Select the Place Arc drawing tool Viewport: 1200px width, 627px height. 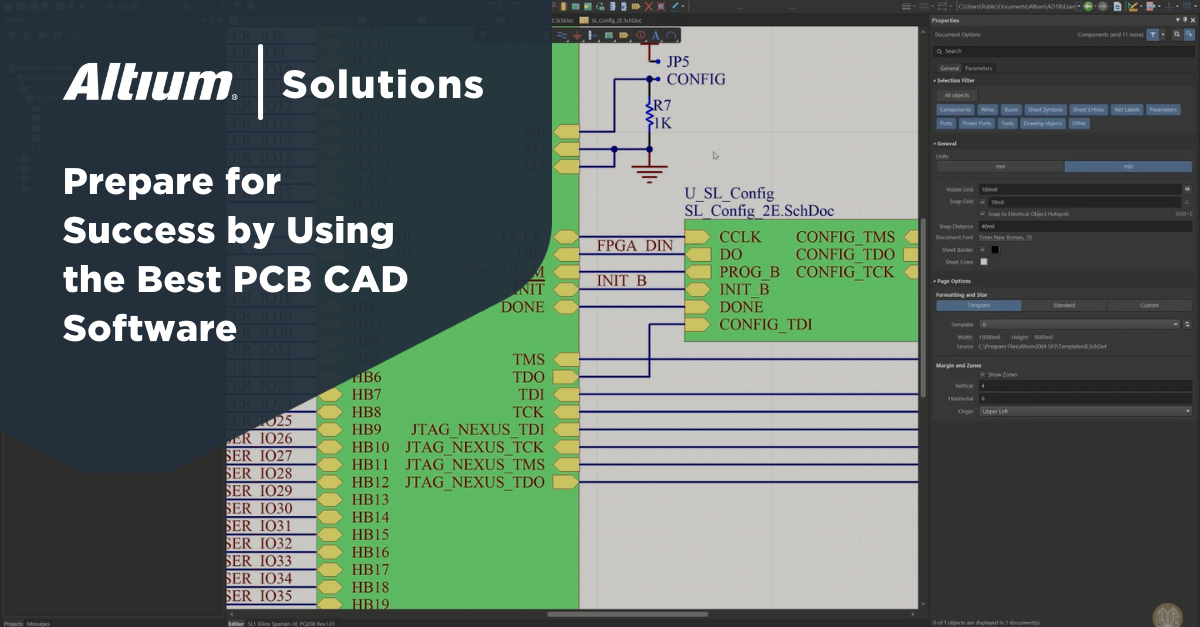tap(672, 36)
